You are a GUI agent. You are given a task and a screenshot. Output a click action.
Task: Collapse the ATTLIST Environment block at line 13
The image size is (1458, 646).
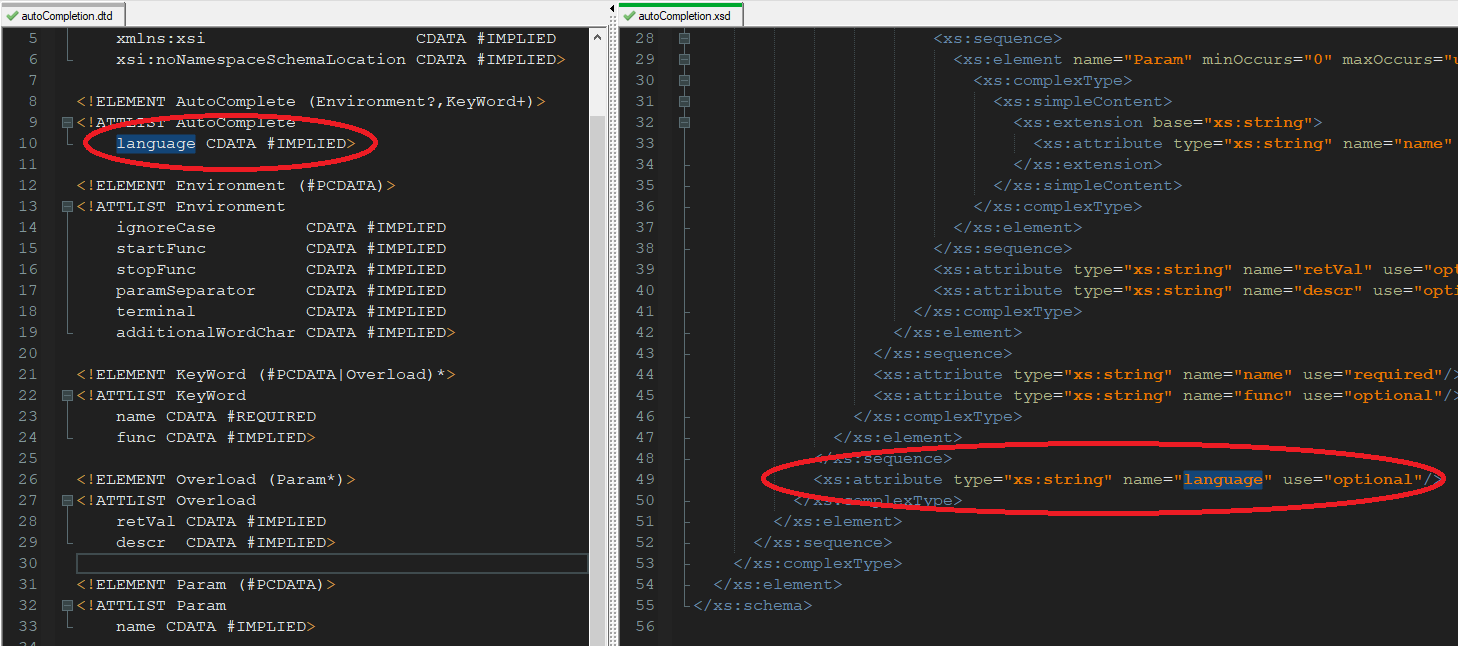pos(66,206)
